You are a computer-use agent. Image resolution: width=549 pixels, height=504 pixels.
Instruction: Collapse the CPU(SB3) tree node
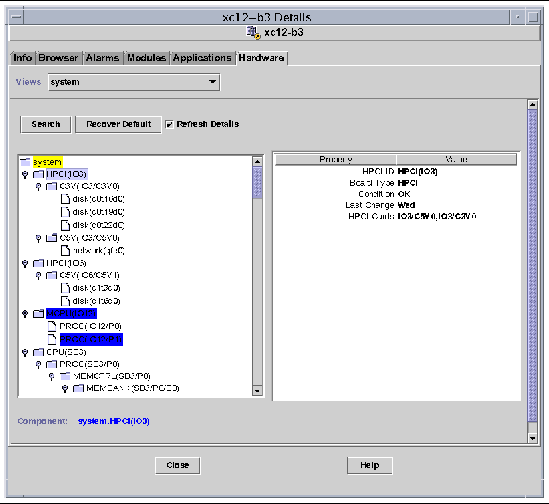tap(25, 352)
